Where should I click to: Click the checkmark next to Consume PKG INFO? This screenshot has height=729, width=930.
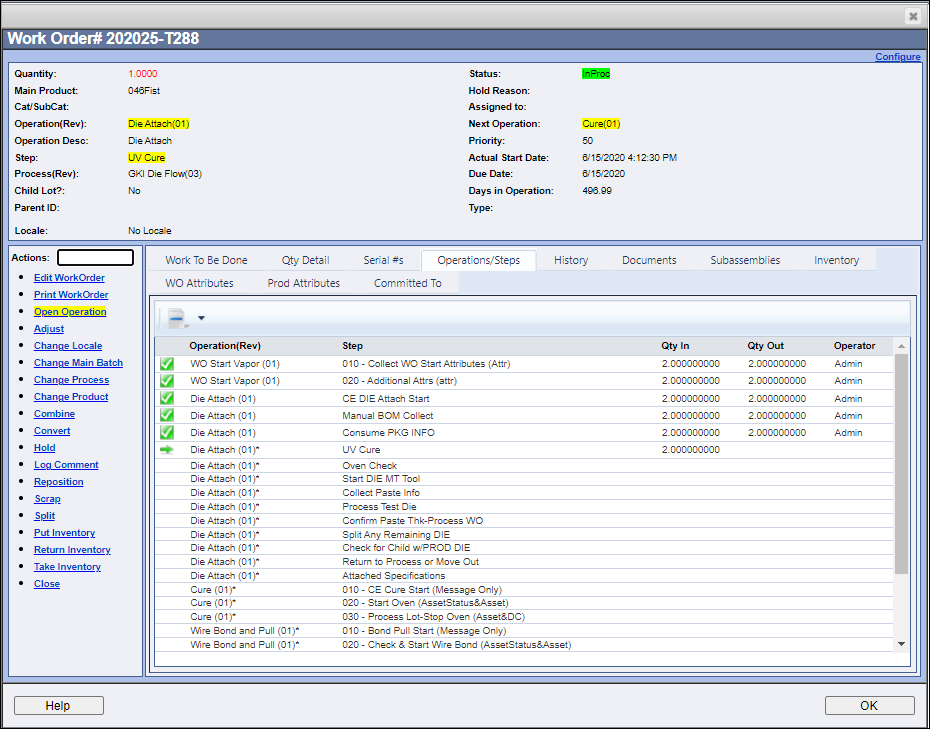165,432
